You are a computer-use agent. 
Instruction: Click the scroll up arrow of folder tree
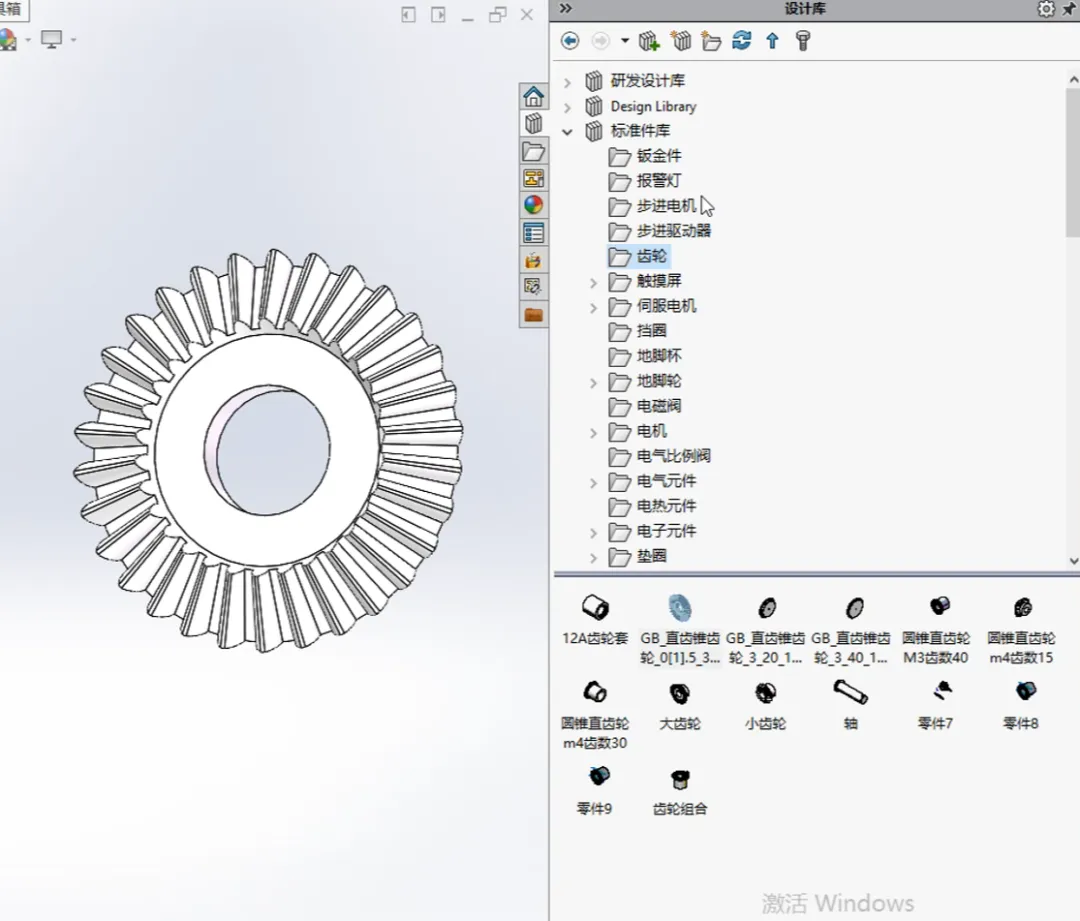pyautogui.click(x=1073, y=79)
